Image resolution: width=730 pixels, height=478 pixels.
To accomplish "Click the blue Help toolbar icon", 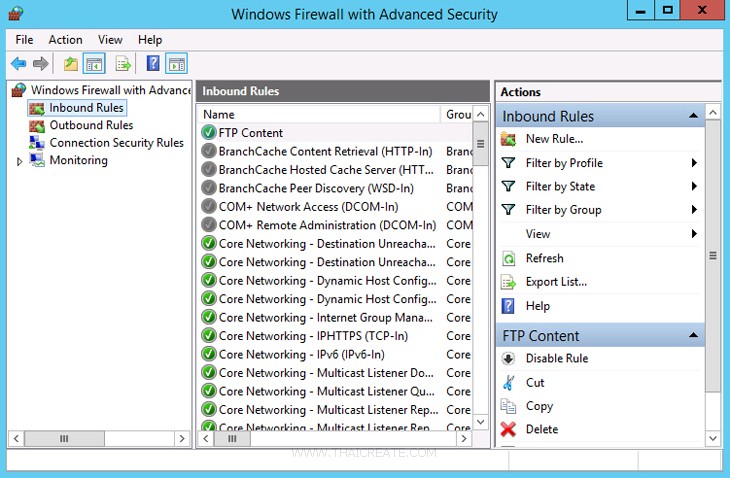I will tap(153, 63).
